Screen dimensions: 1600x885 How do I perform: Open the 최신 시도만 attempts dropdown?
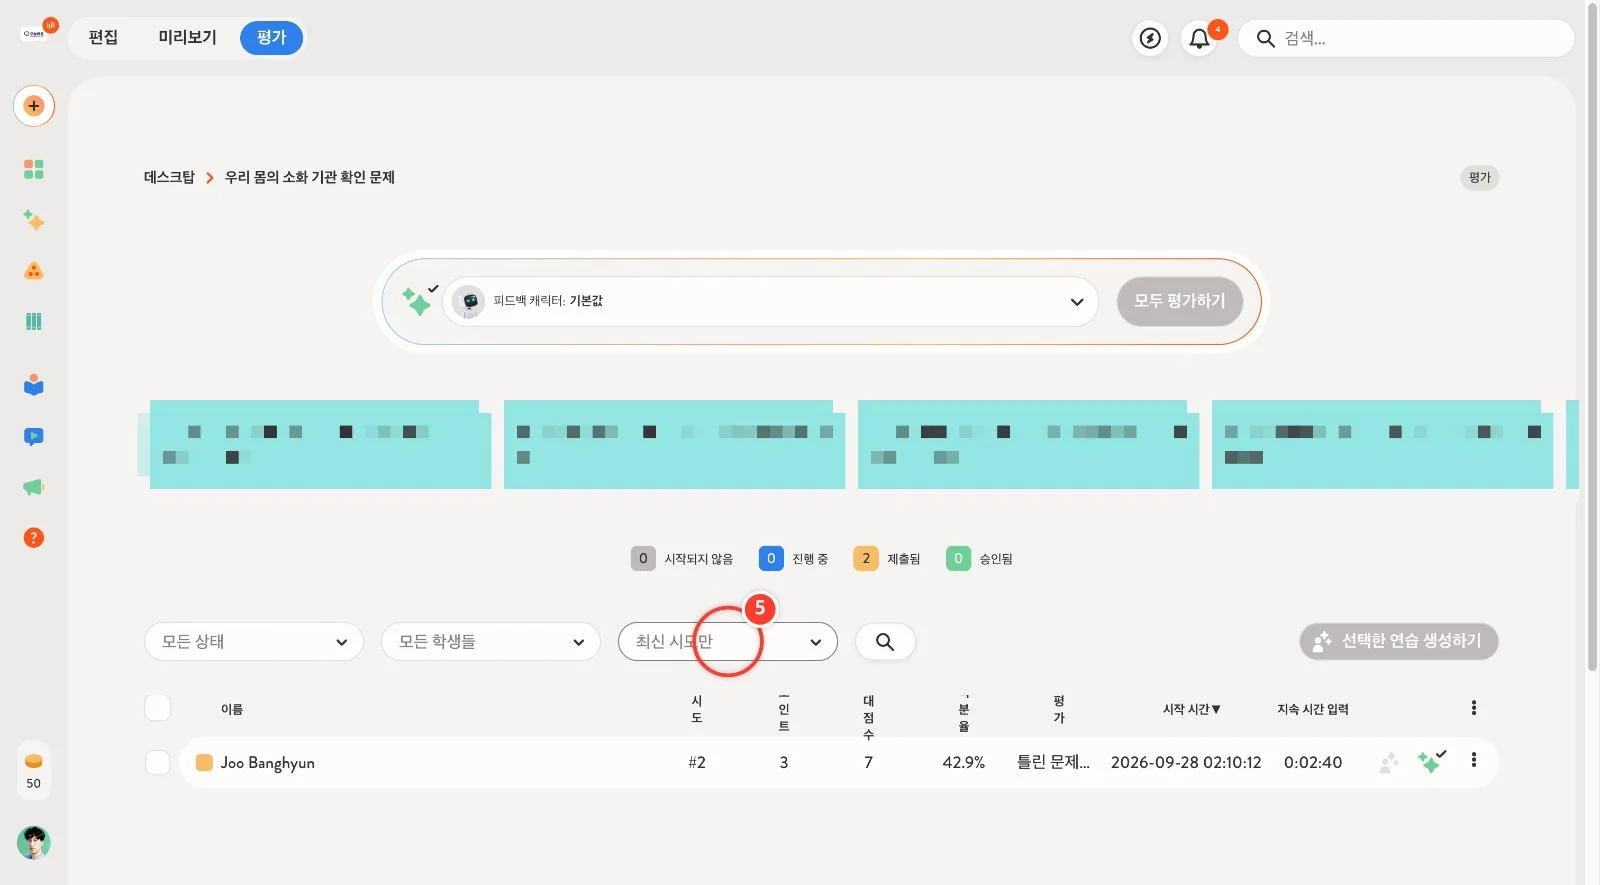click(x=728, y=641)
